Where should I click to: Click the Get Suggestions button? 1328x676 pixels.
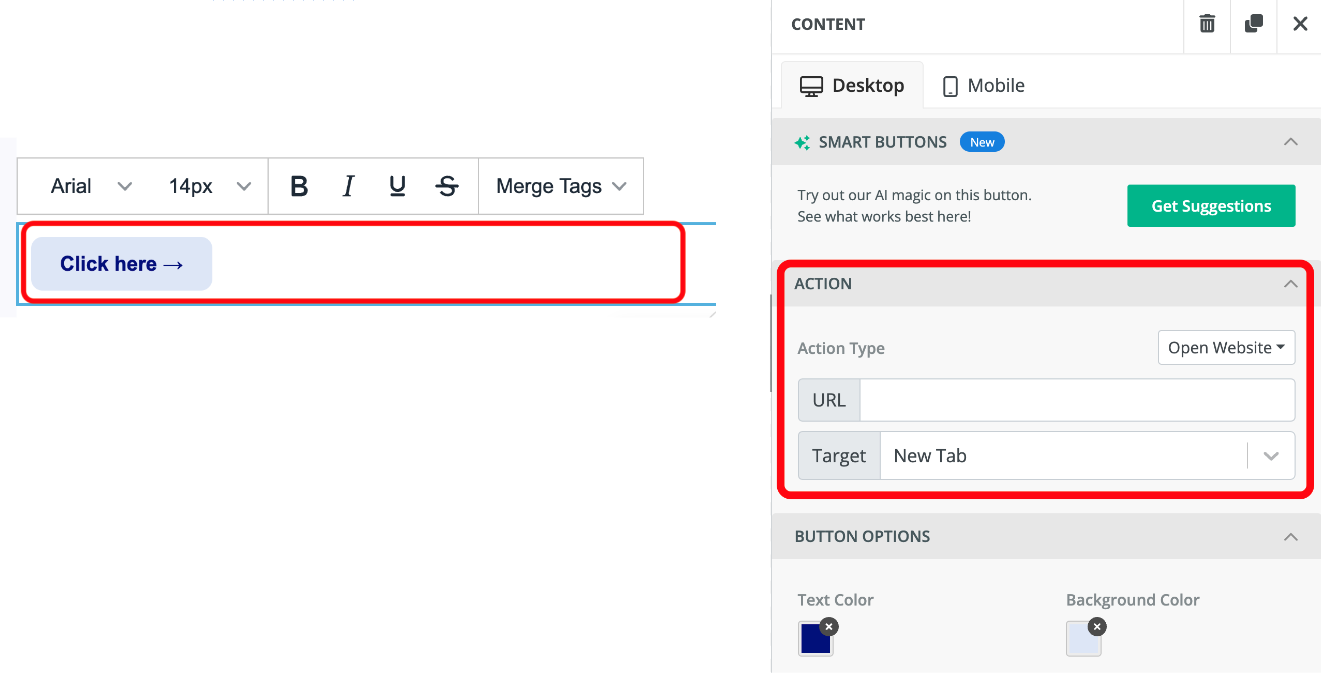pos(1211,206)
